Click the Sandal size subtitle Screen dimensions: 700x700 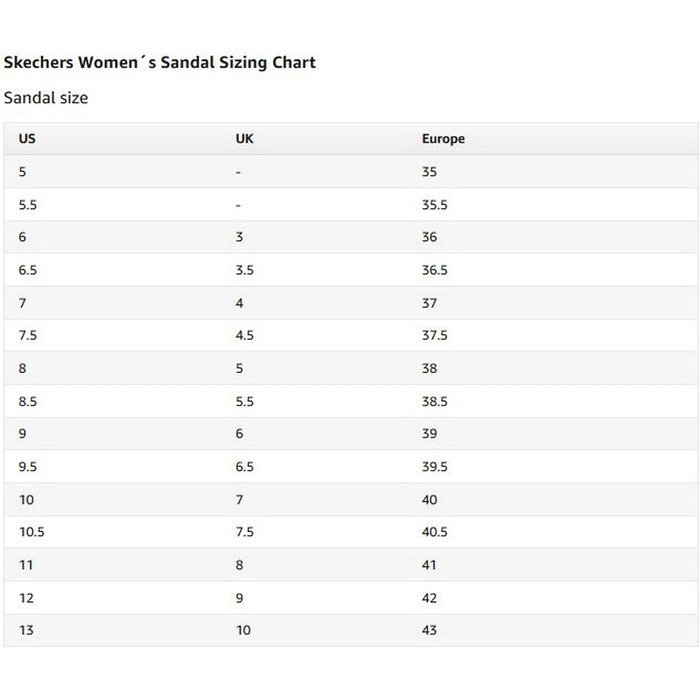pos(46,98)
